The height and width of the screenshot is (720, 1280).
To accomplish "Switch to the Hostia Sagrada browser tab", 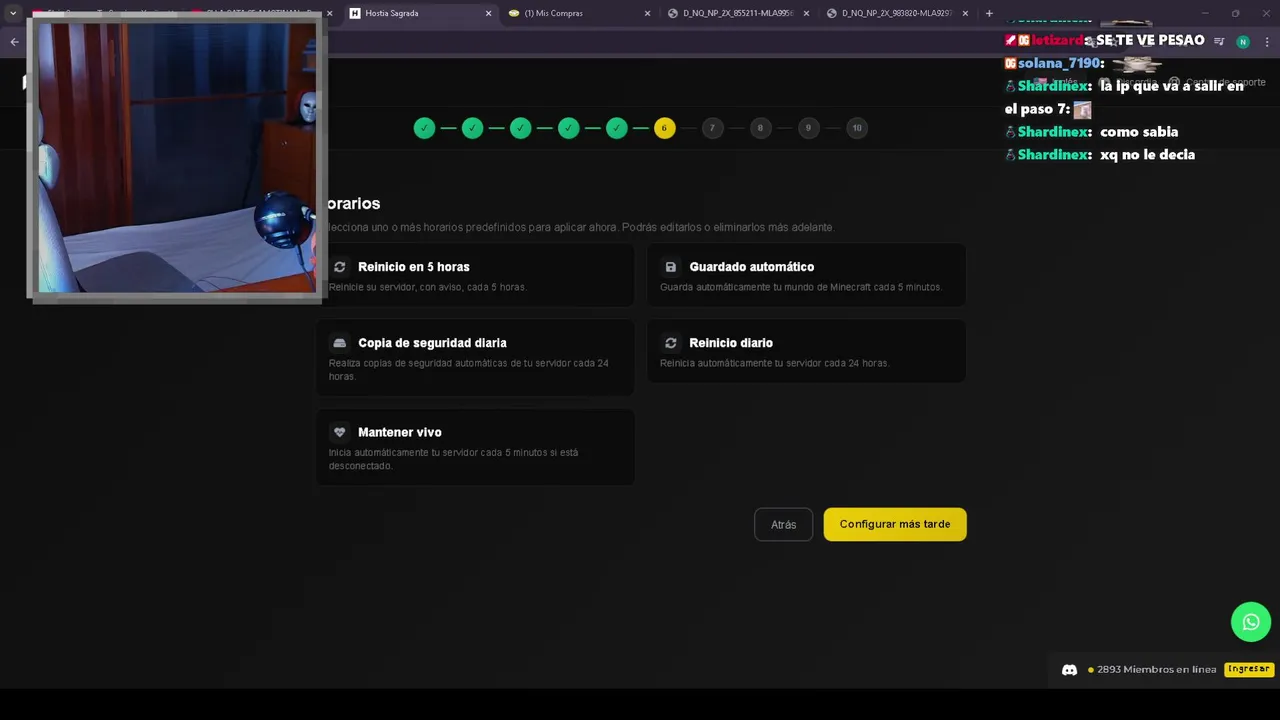I will (420, 13).
